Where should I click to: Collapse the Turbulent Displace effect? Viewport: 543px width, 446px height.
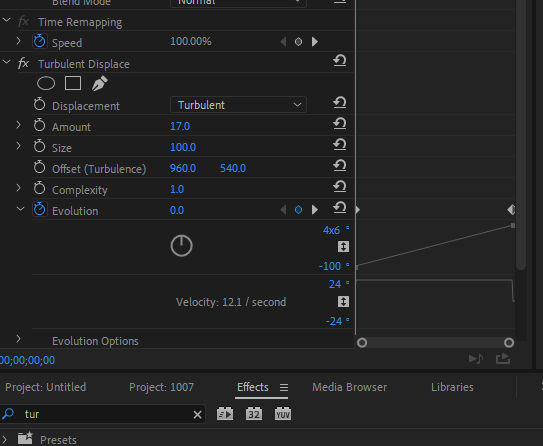tap(6, 62)
